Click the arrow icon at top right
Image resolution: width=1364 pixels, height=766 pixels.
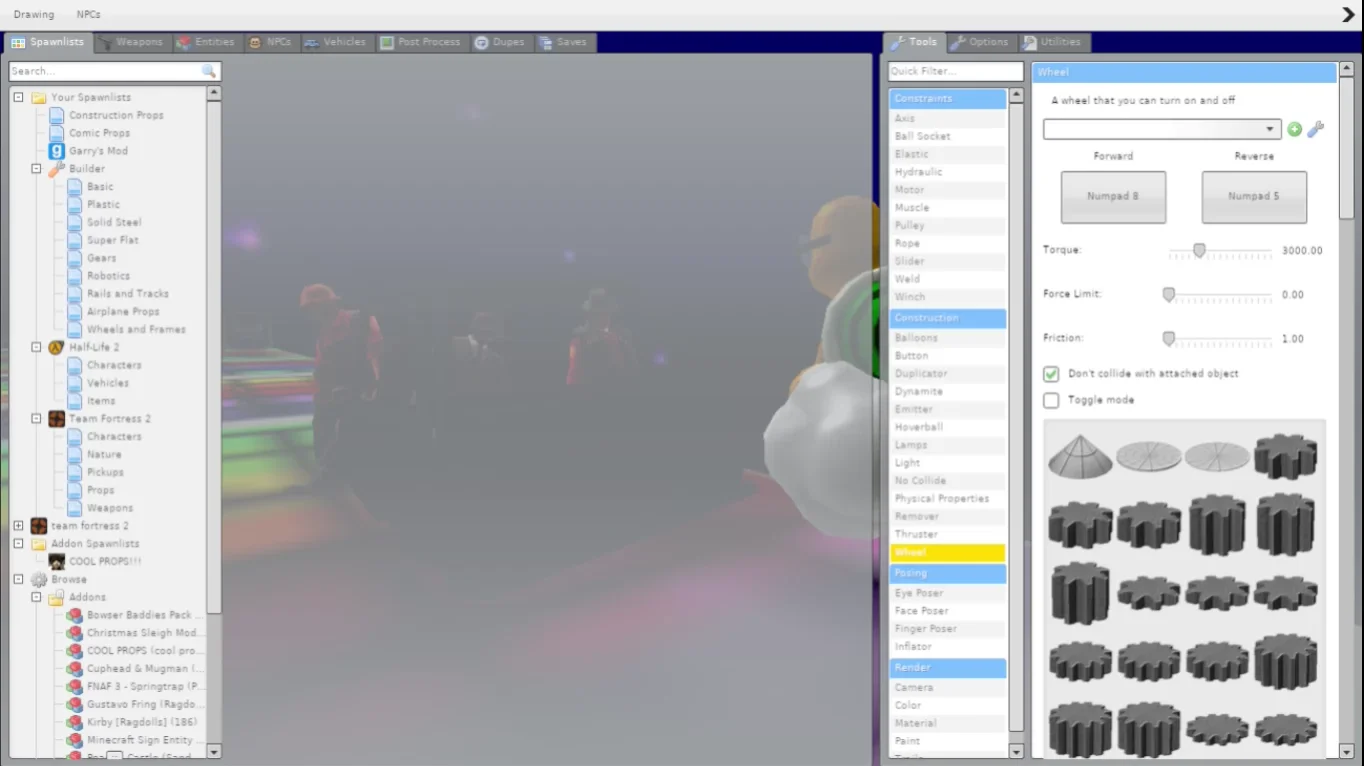point(1347,15)
